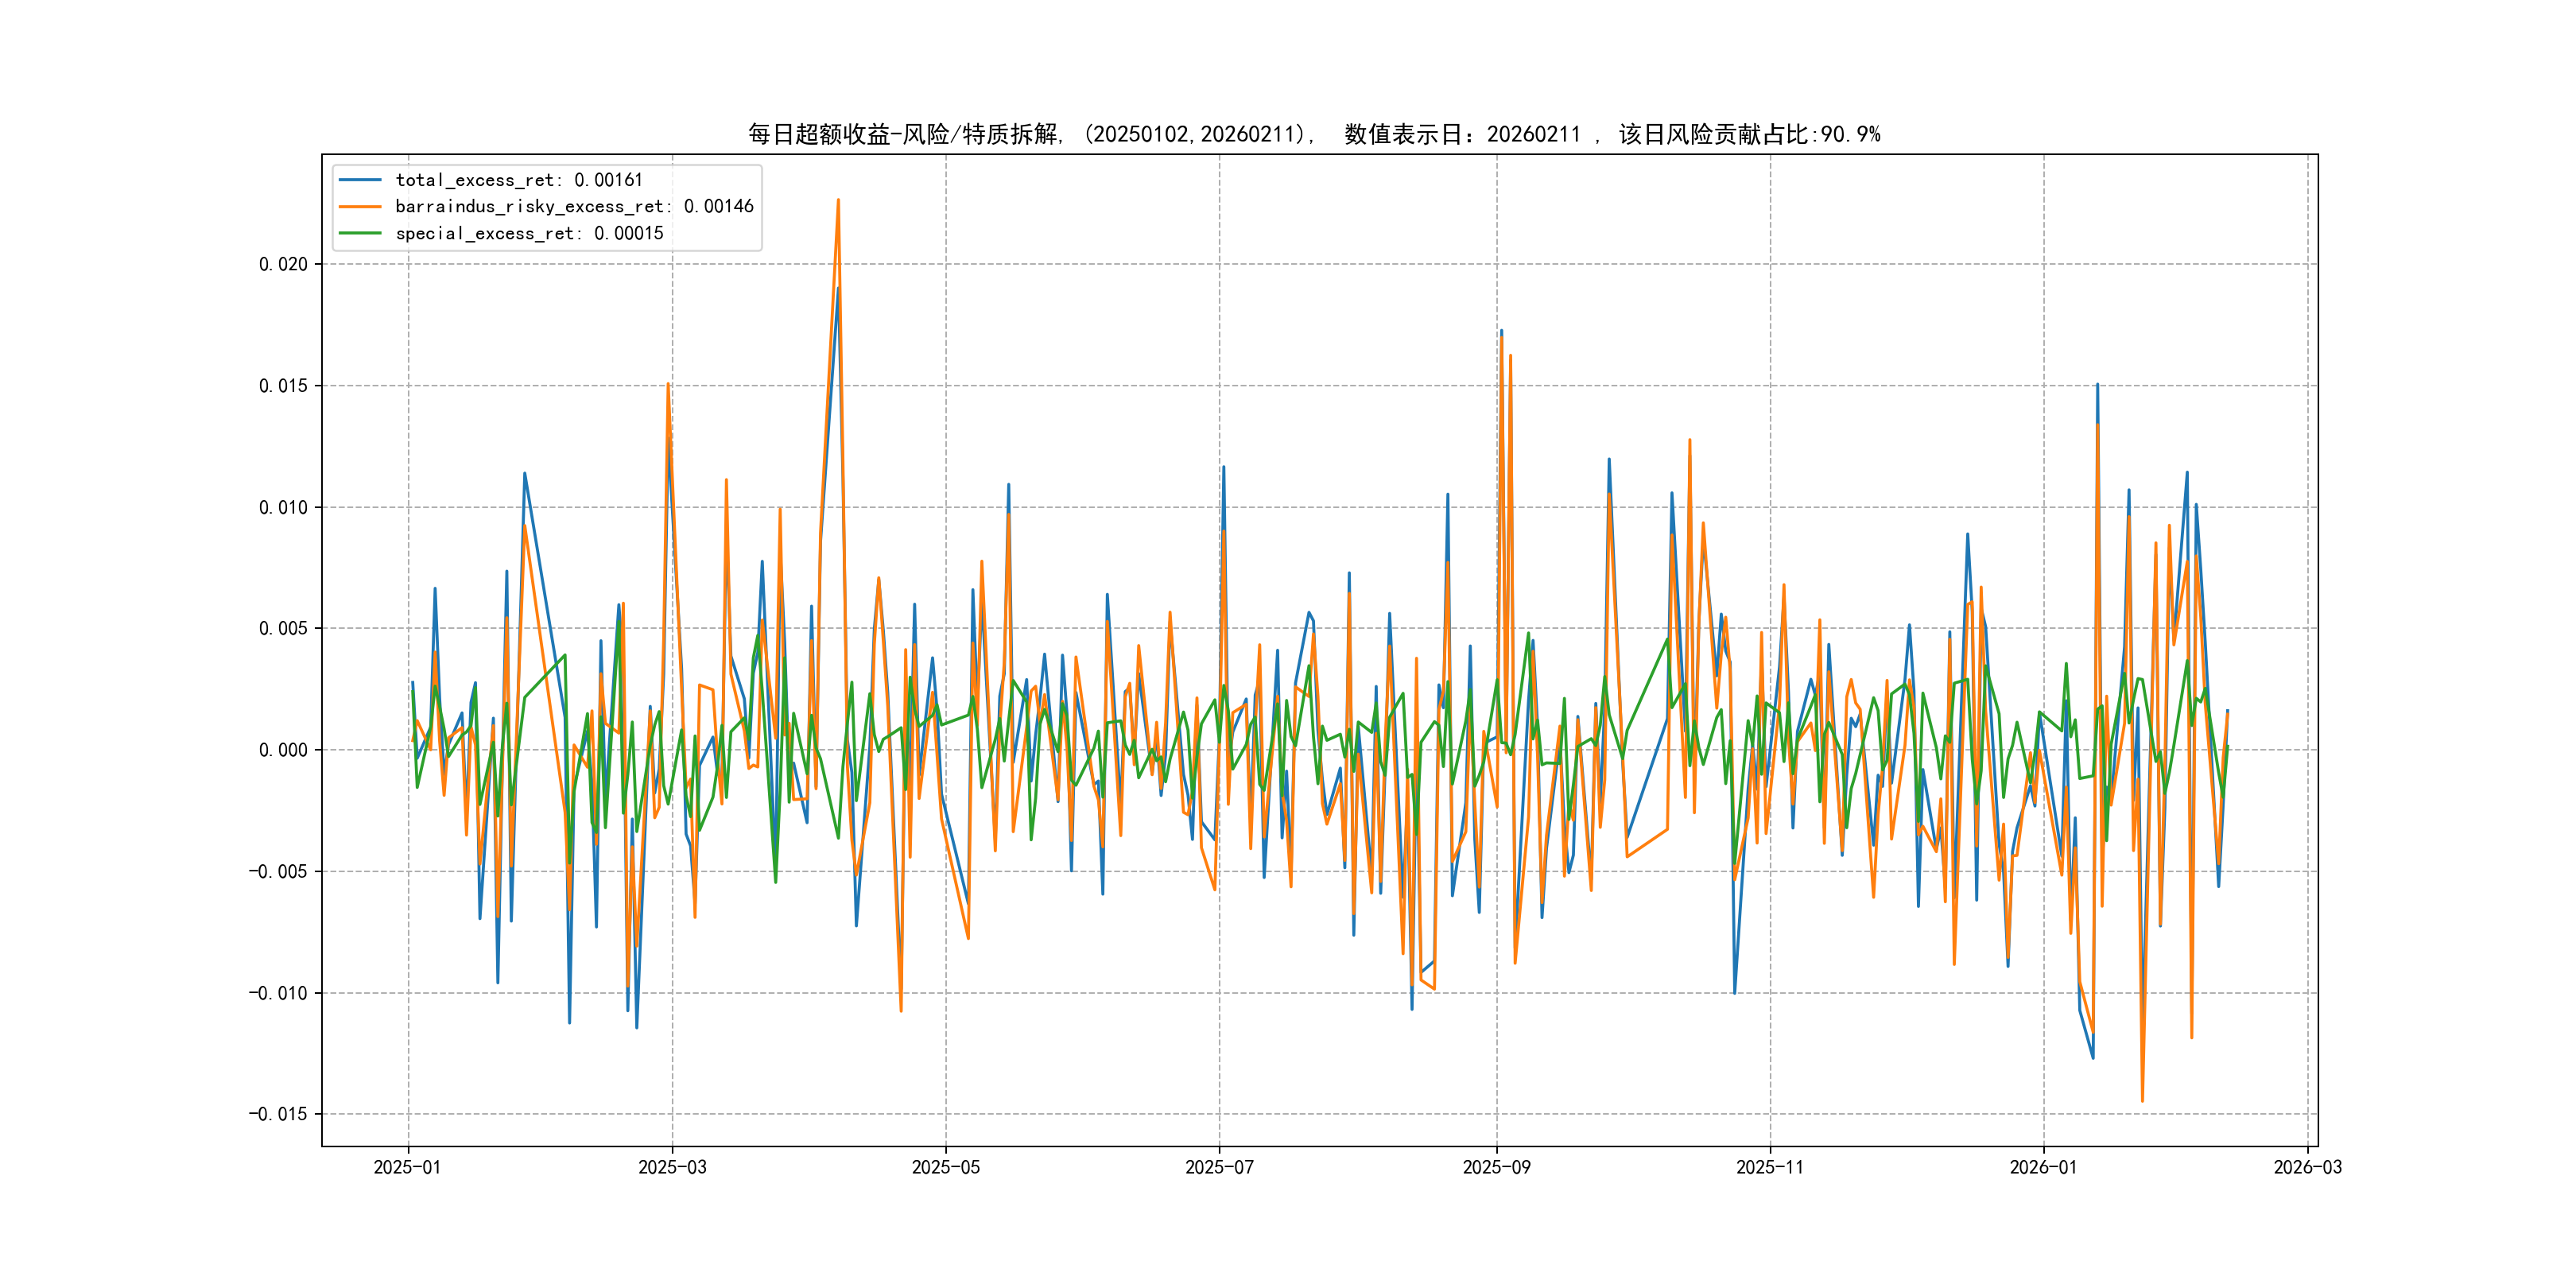Click the 0.000 y-axis tick label
The width and height of the screenshot is (2576, 1288).
[283, 750]
